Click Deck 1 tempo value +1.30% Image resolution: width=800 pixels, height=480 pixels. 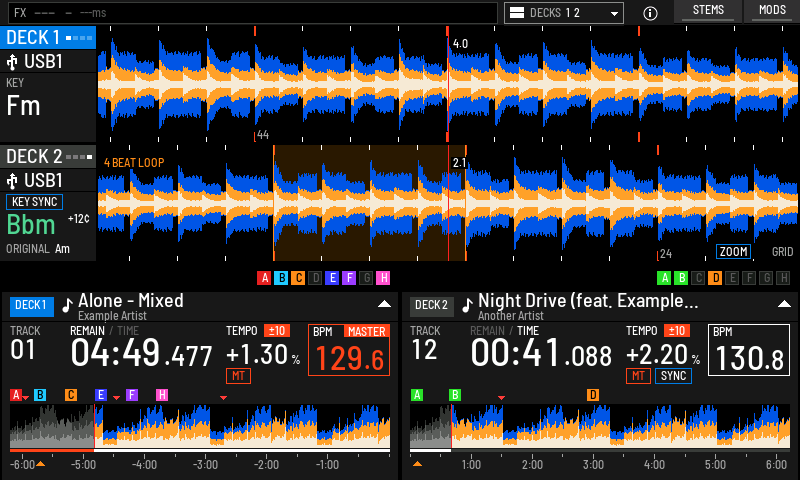pyautogui.click(x=263, y=355)
